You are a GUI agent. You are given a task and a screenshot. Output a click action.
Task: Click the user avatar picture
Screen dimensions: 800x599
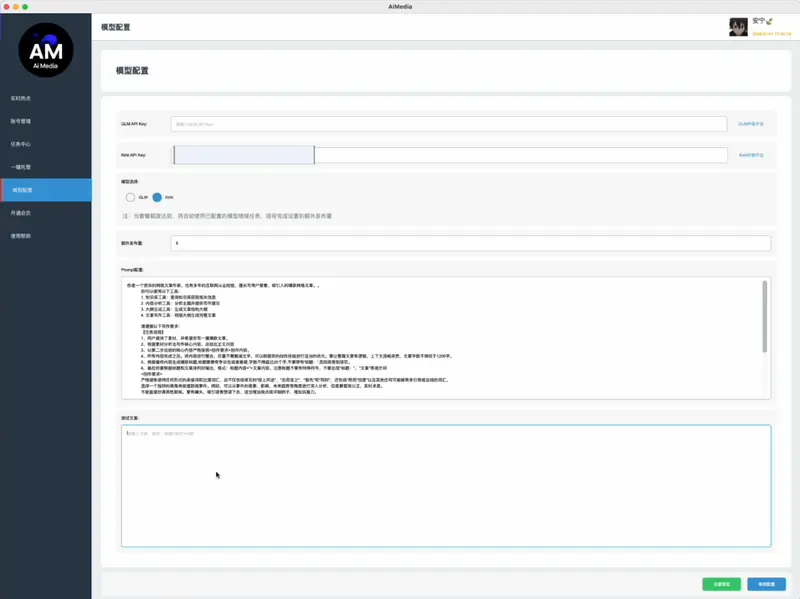(738, 27)
